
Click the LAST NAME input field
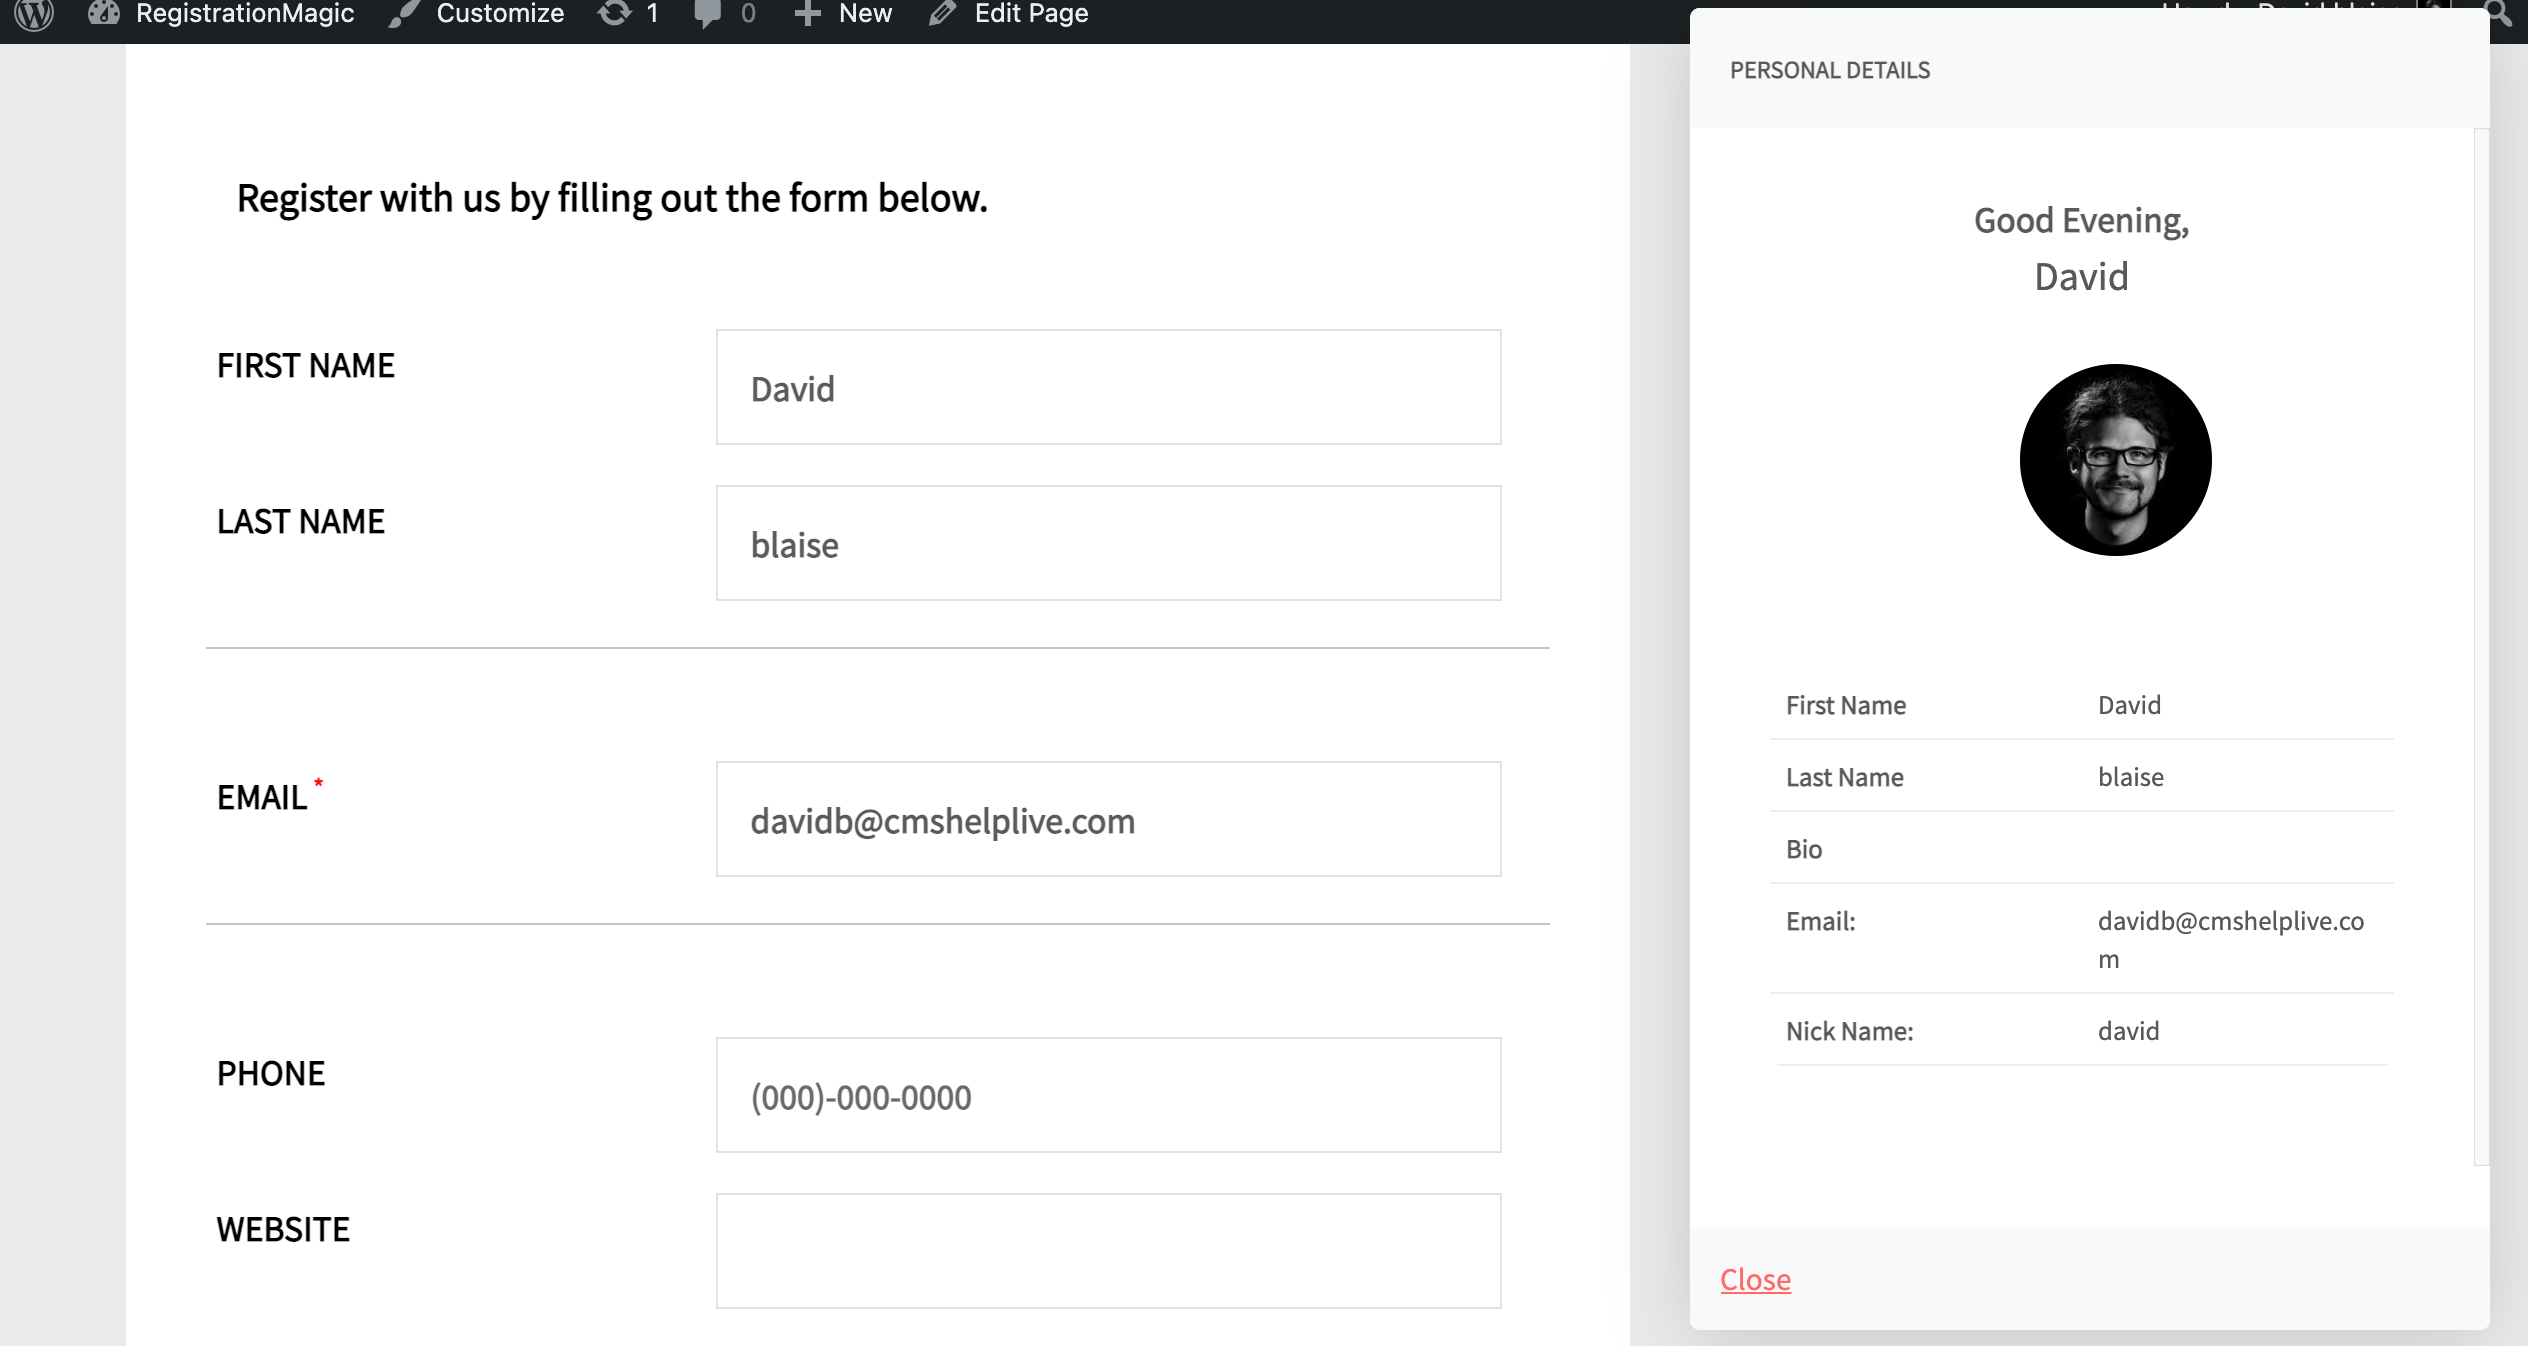1109,543
